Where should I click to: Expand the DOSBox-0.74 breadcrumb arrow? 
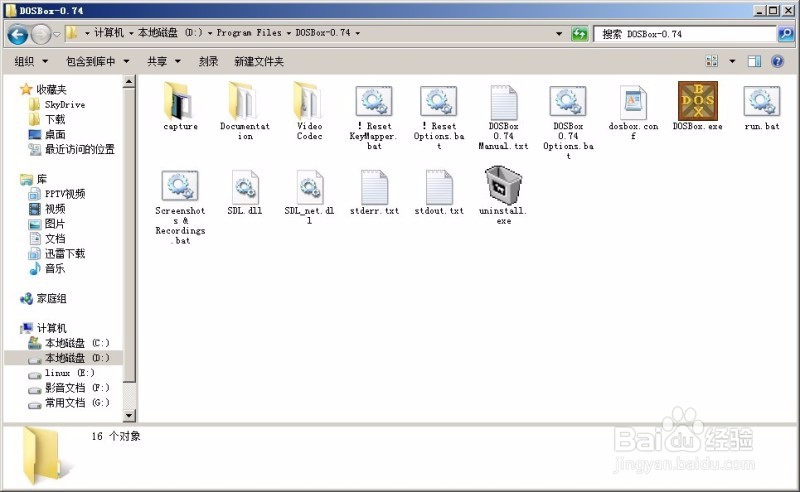(x=358, y=33)
